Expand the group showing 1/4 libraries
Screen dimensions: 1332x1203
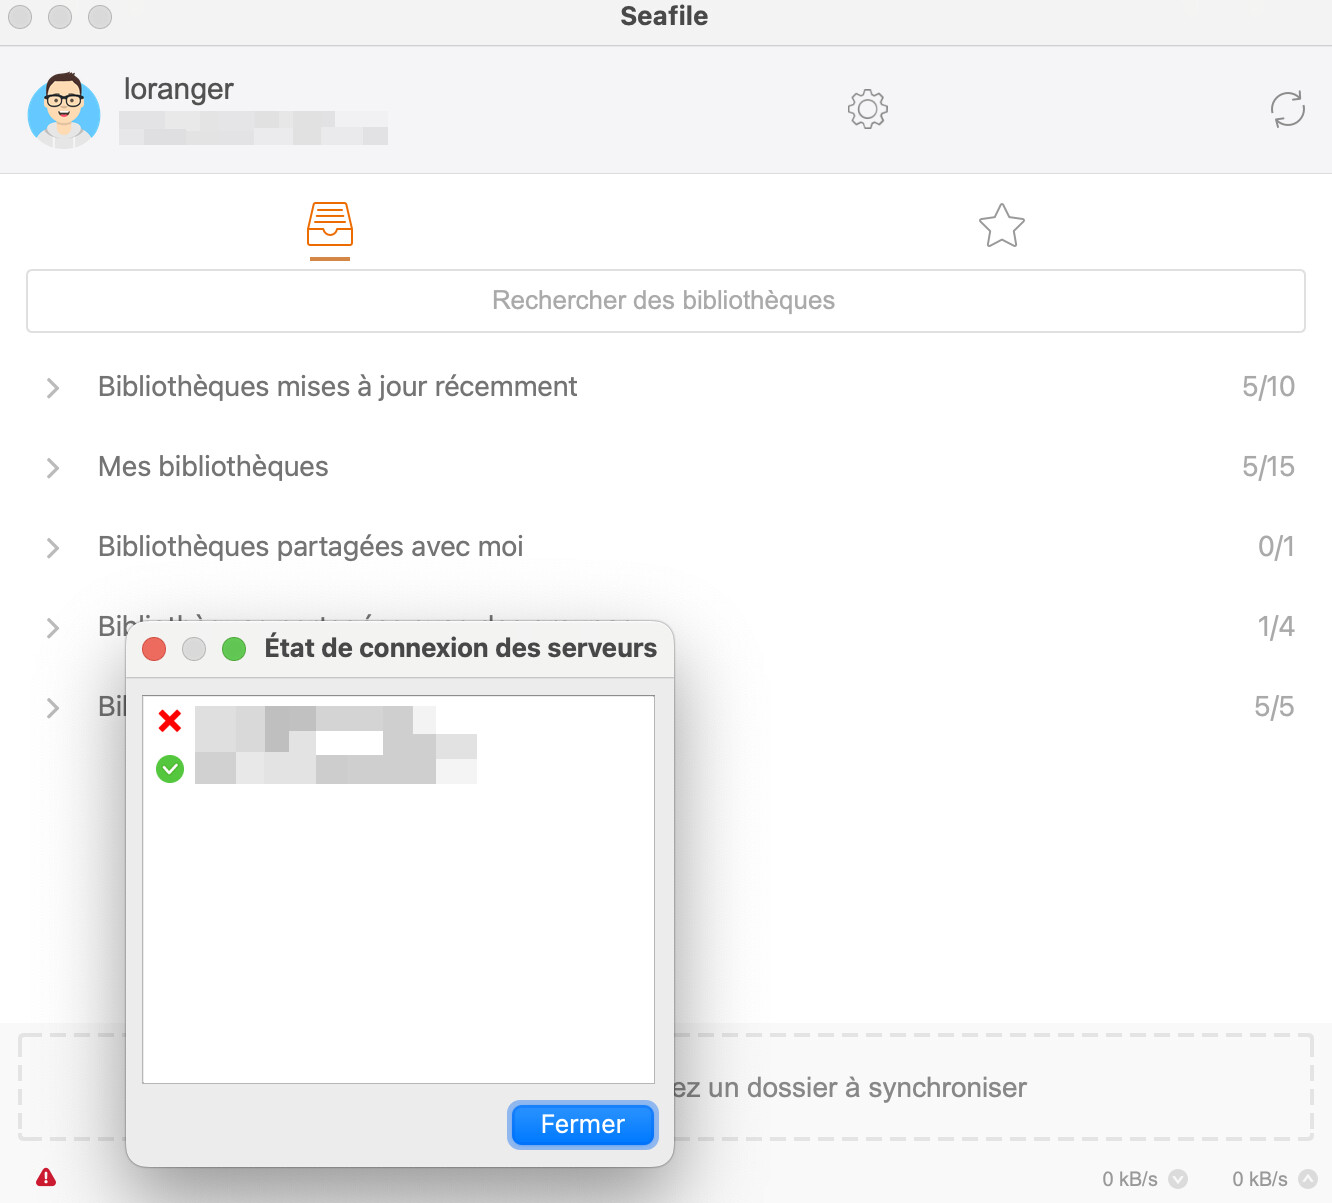(53, 628)
